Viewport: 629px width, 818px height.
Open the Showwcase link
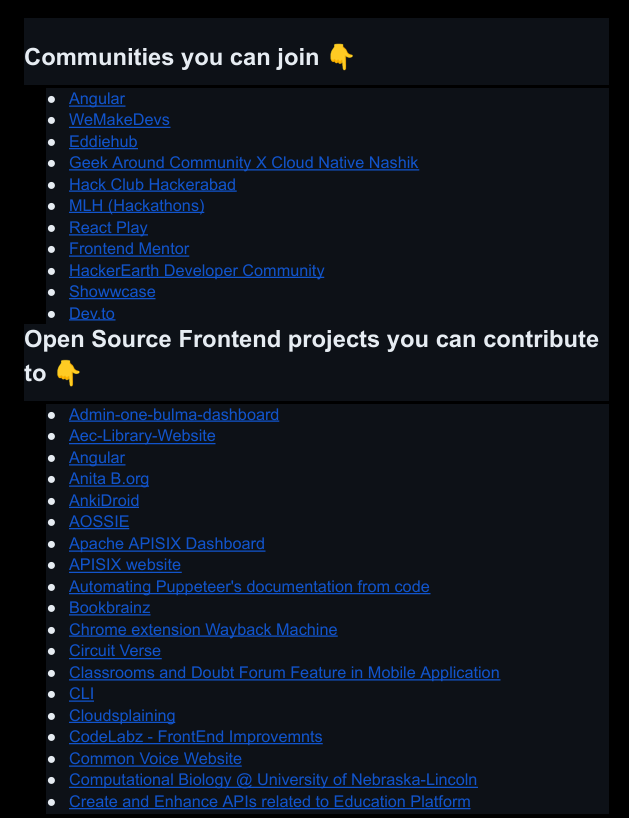pos(112,292)
